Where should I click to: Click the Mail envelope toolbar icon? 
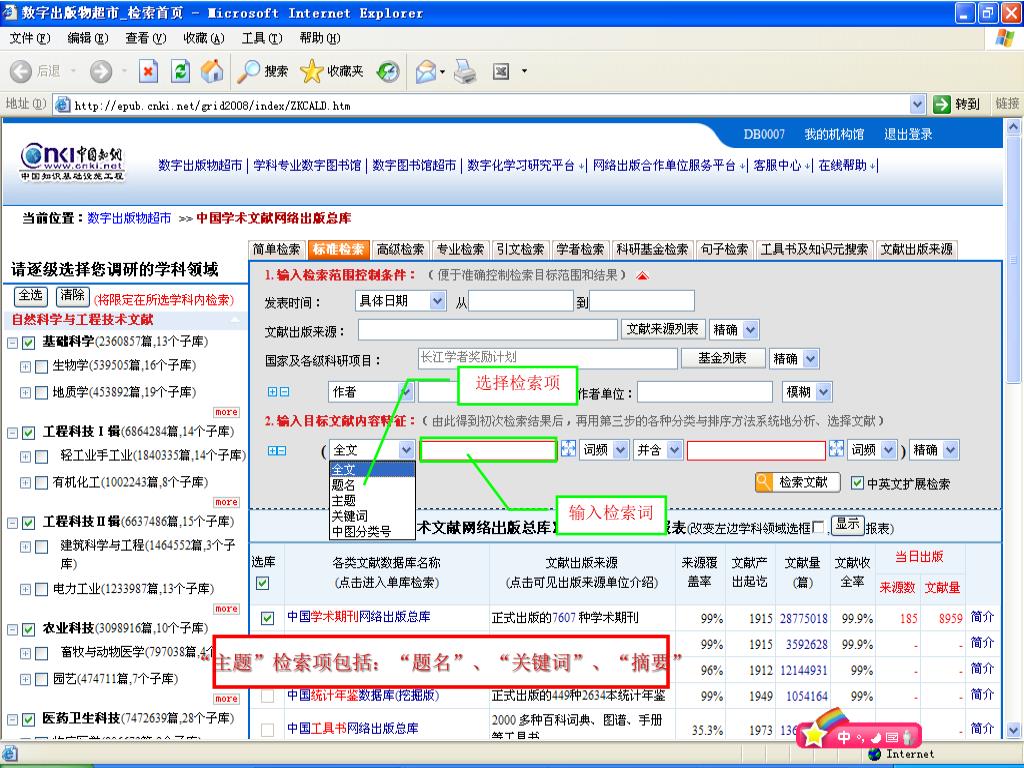point(426,71)
